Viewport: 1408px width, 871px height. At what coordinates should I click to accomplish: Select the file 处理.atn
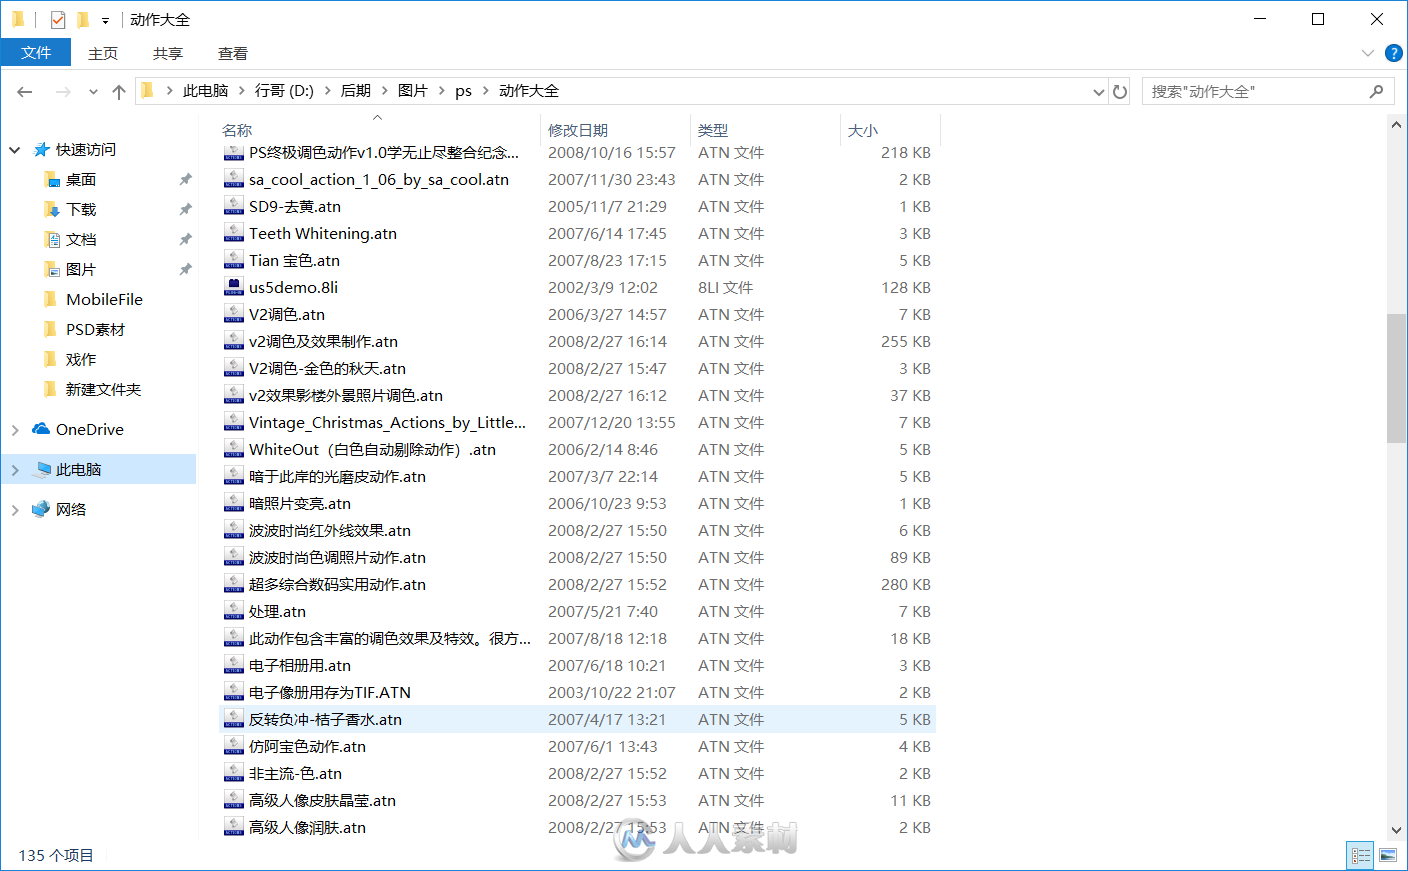(277, 612)
